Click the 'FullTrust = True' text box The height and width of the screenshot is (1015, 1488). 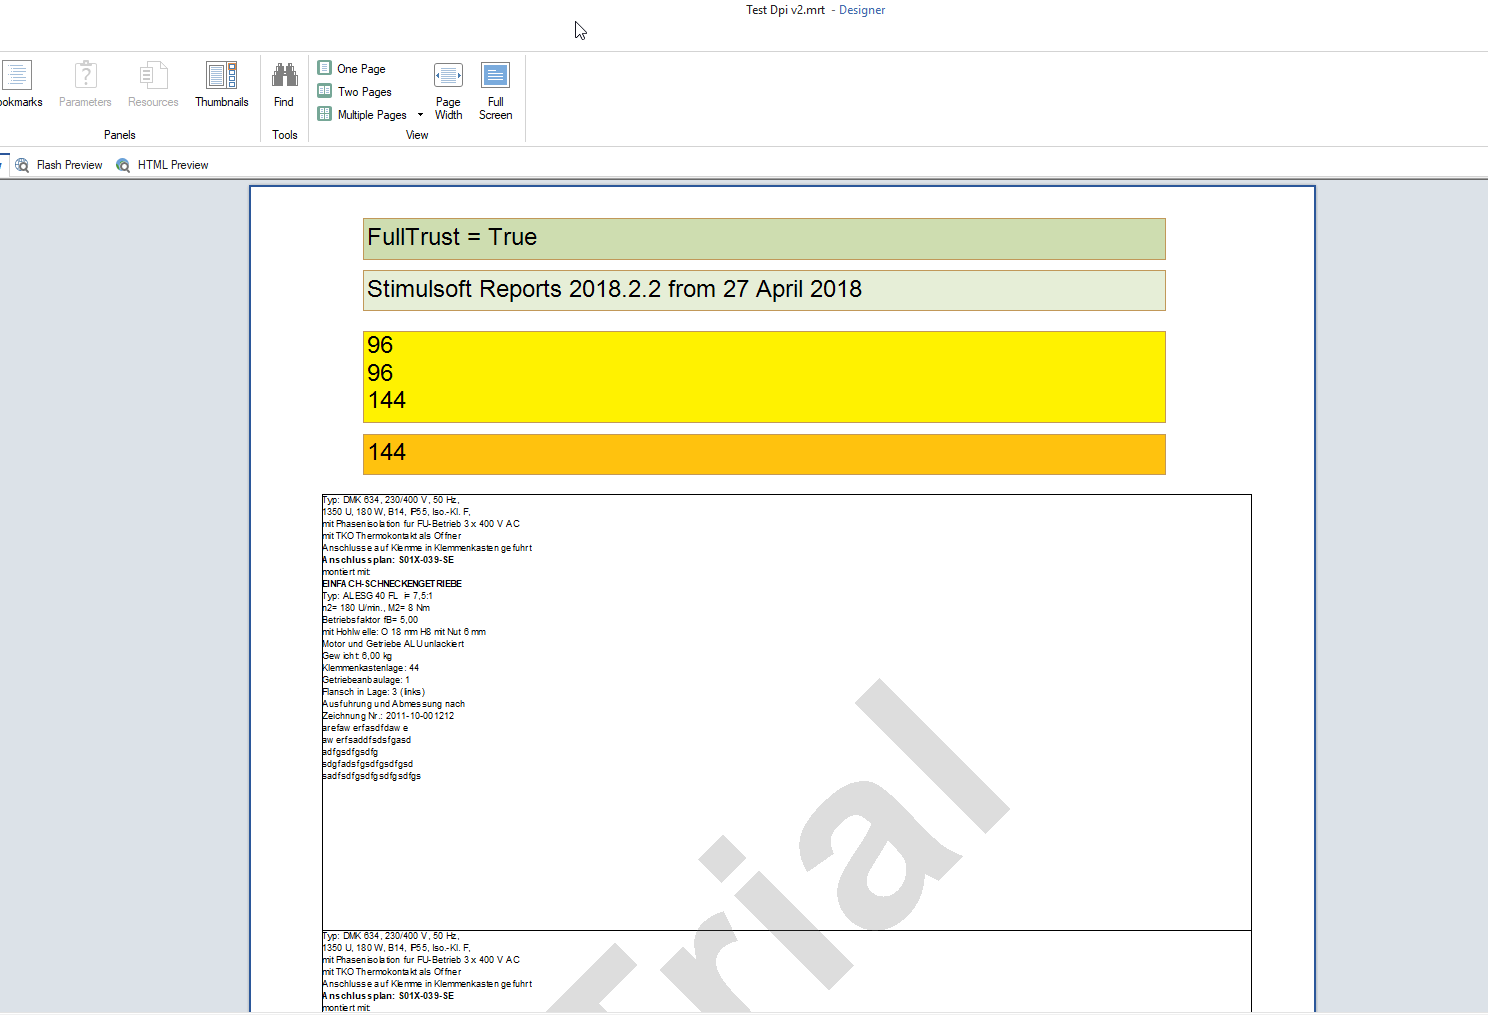click(764, 239)
